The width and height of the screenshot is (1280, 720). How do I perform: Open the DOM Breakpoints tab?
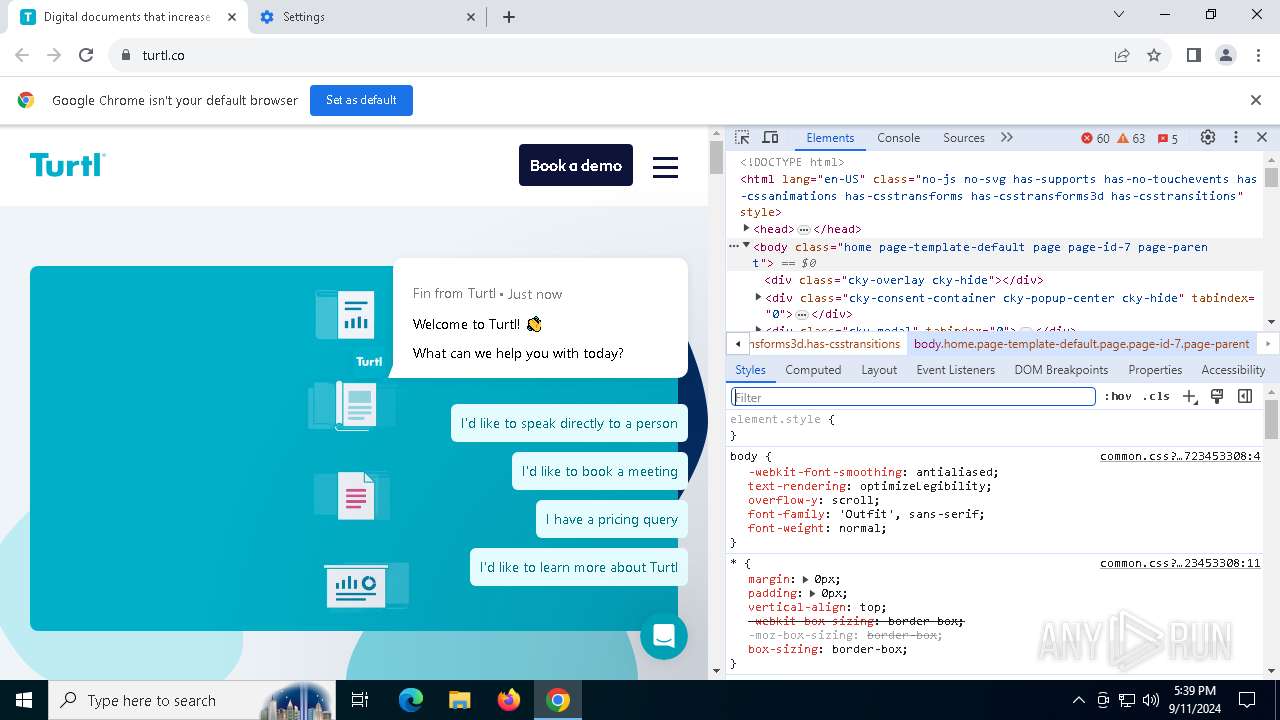pyautogui.click(x=1061, y=370)
